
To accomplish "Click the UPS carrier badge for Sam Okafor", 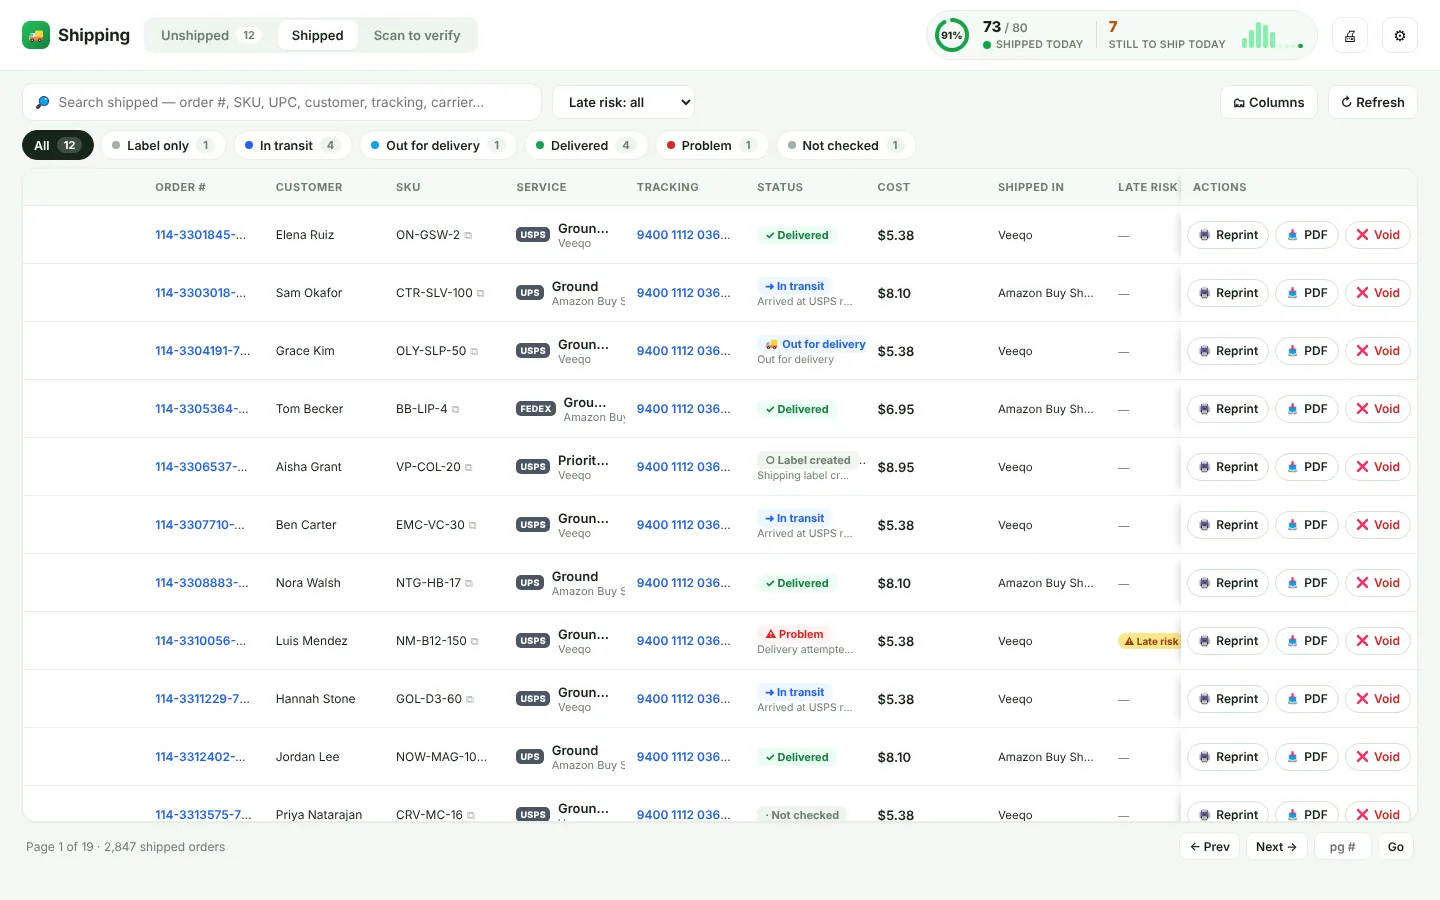I will click(x=530, y=293).
